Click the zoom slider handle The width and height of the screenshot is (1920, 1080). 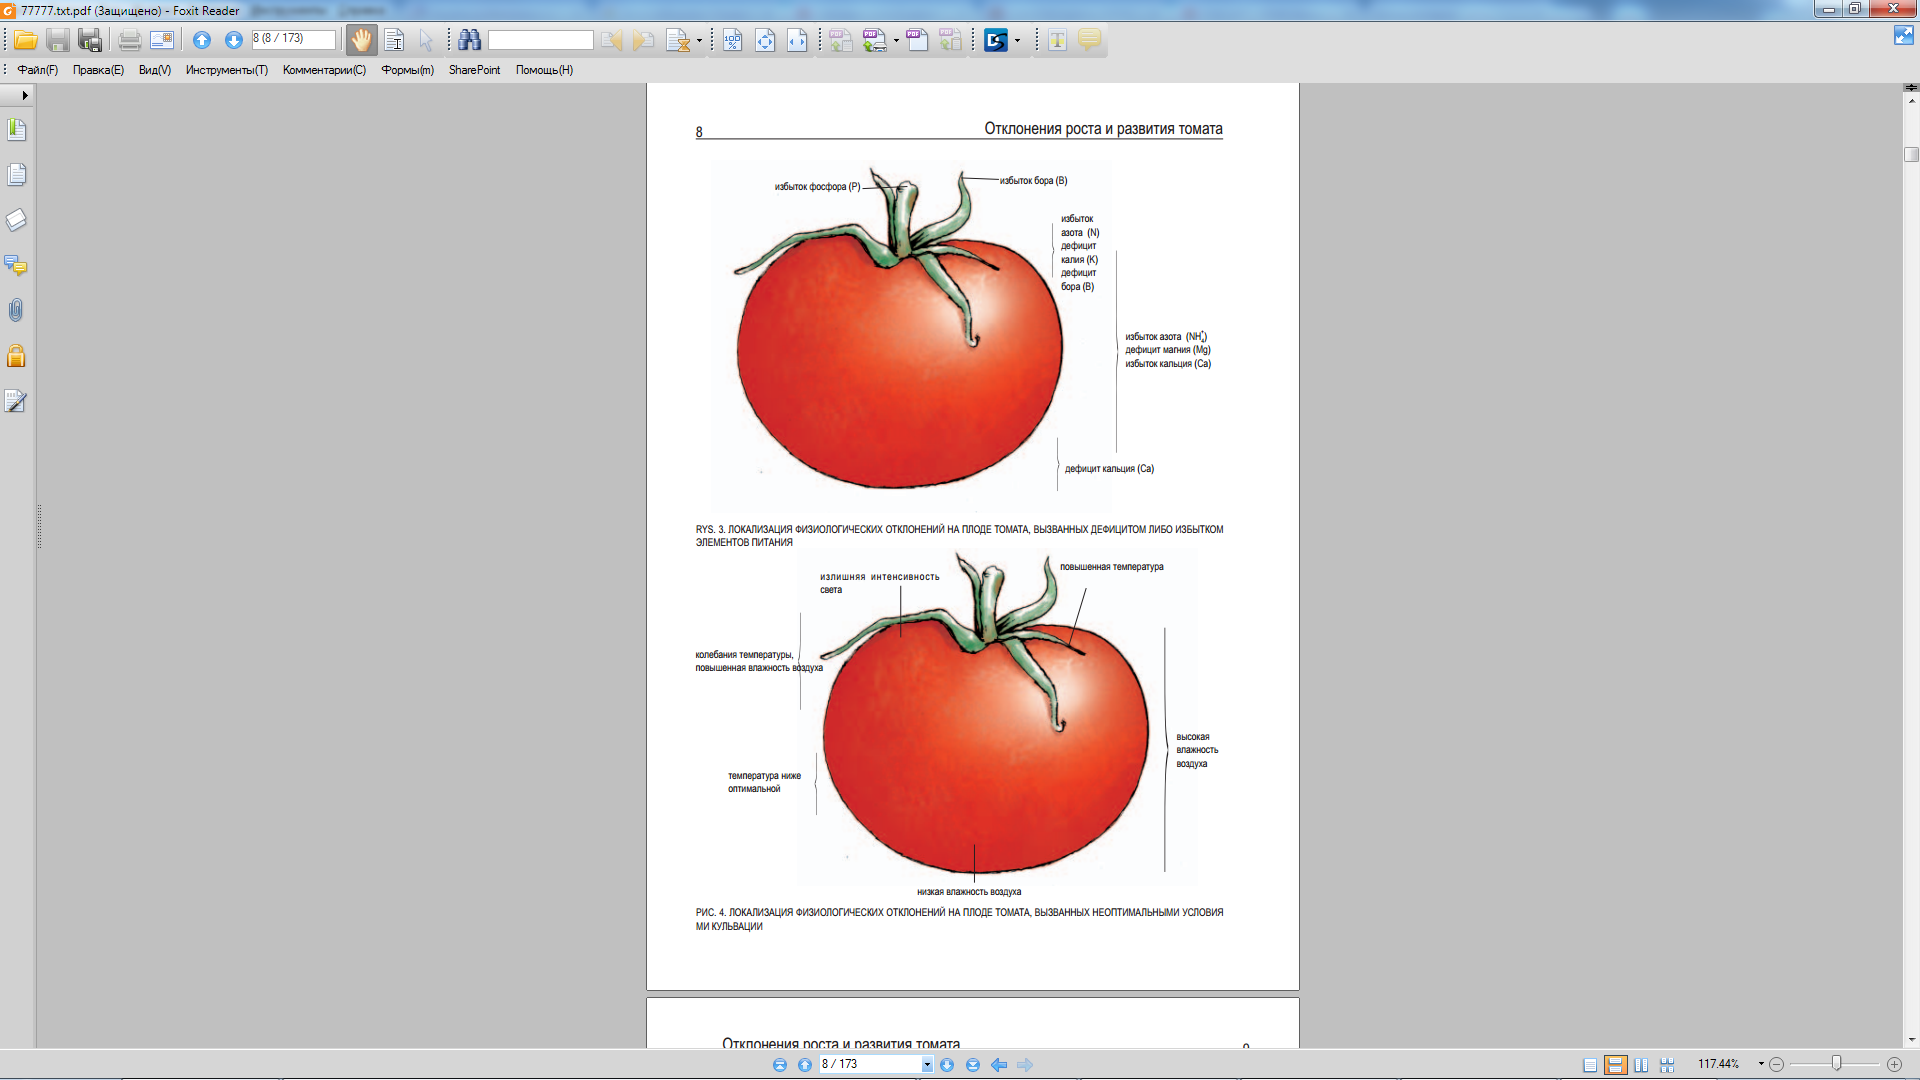tap(1836, 1063)
